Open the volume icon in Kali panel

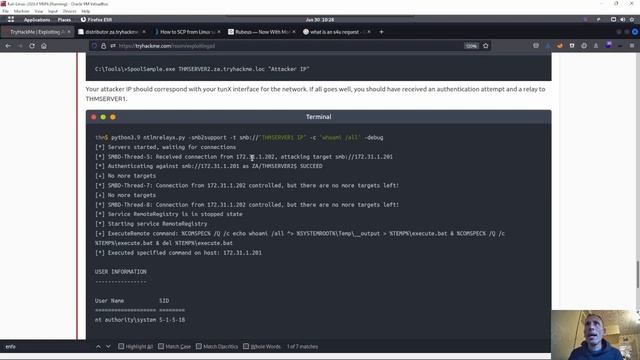[622, 20]
